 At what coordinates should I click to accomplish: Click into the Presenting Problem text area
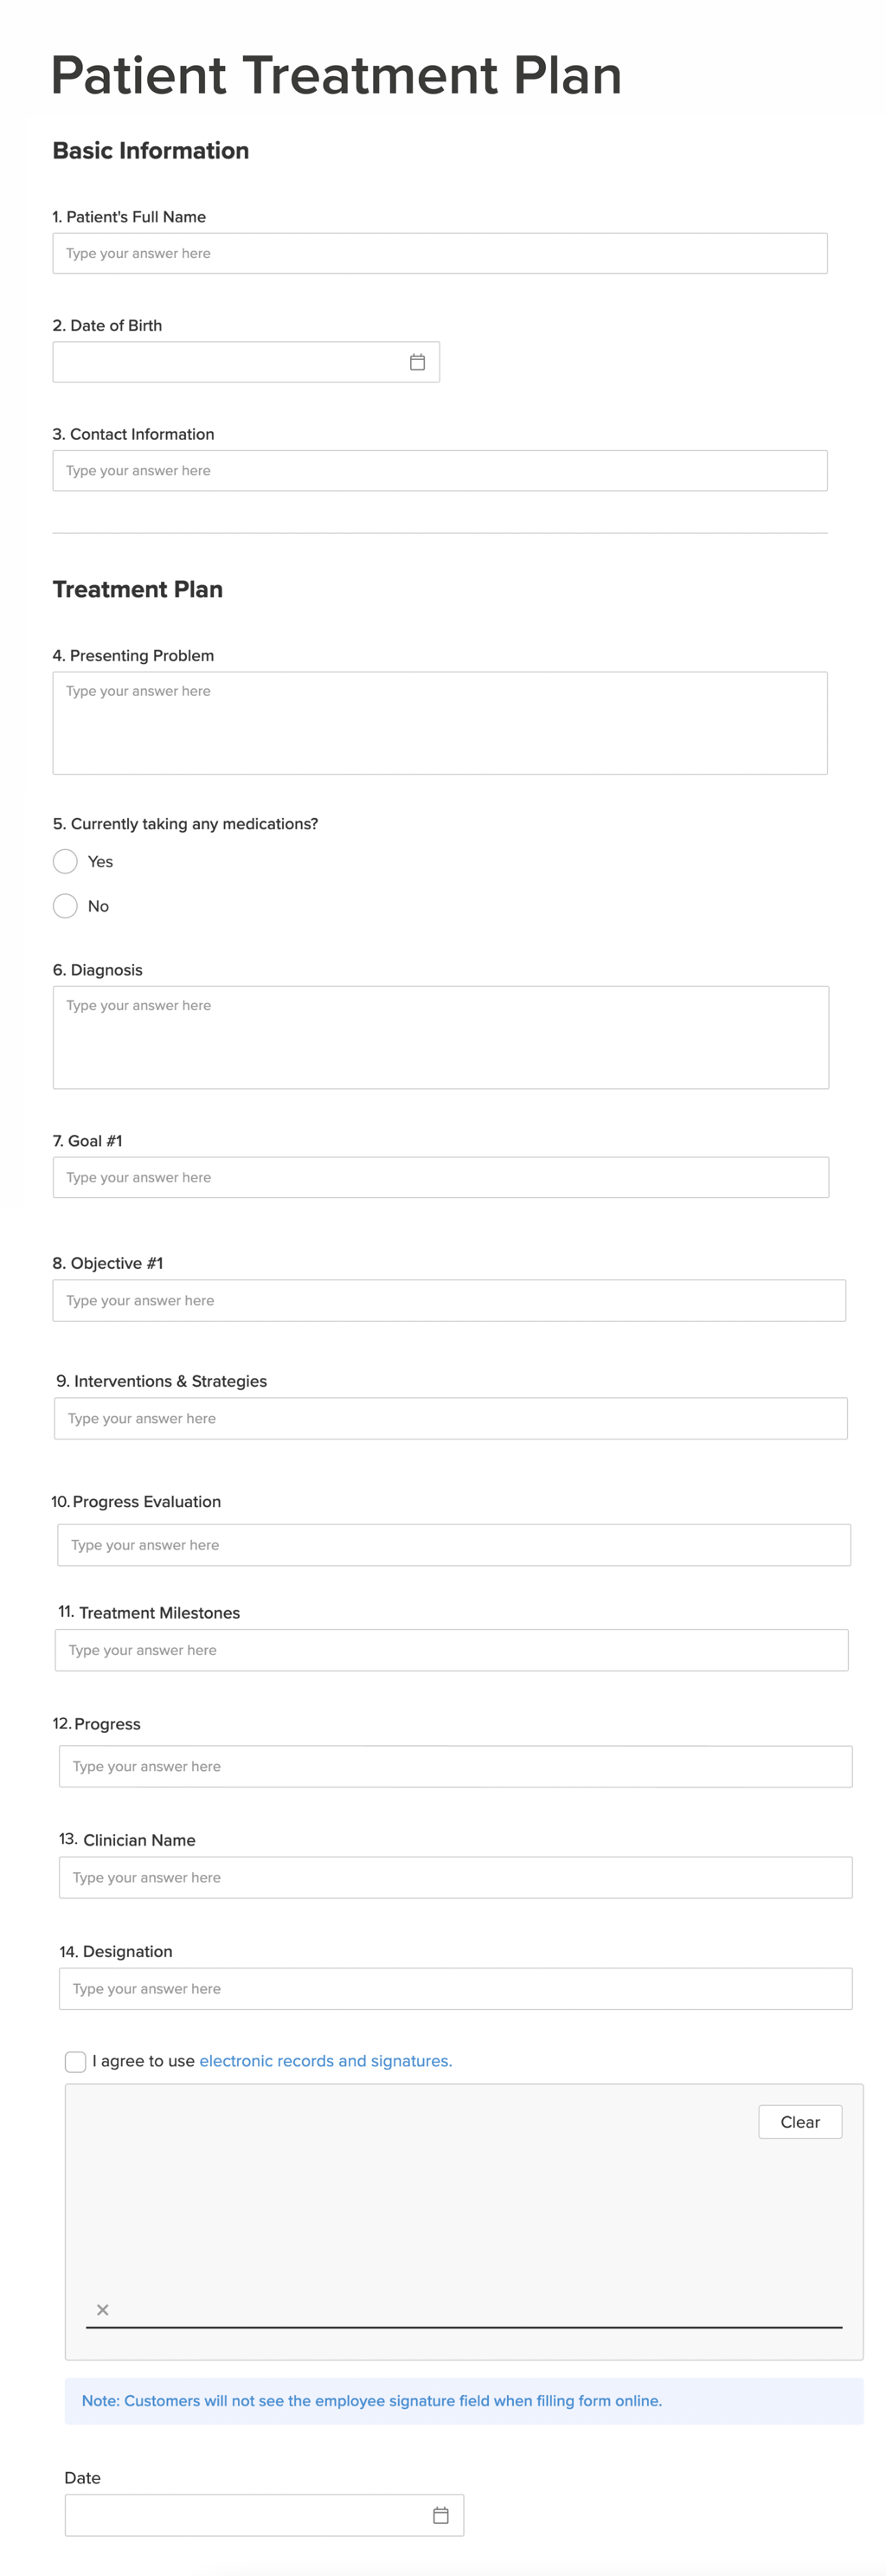coord(440,723)
